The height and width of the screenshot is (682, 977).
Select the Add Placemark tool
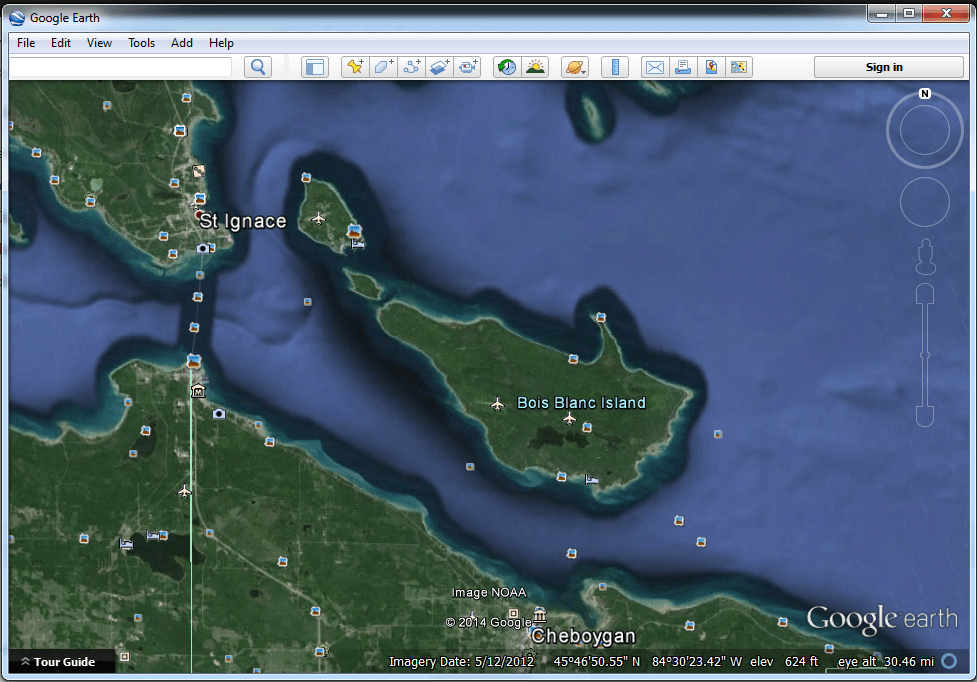[355, 67]
